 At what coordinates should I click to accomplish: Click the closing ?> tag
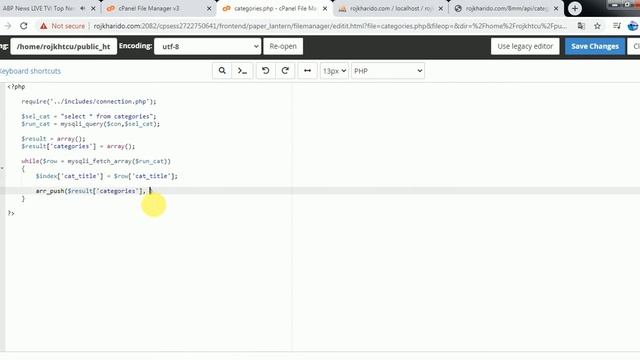(11, 213)
